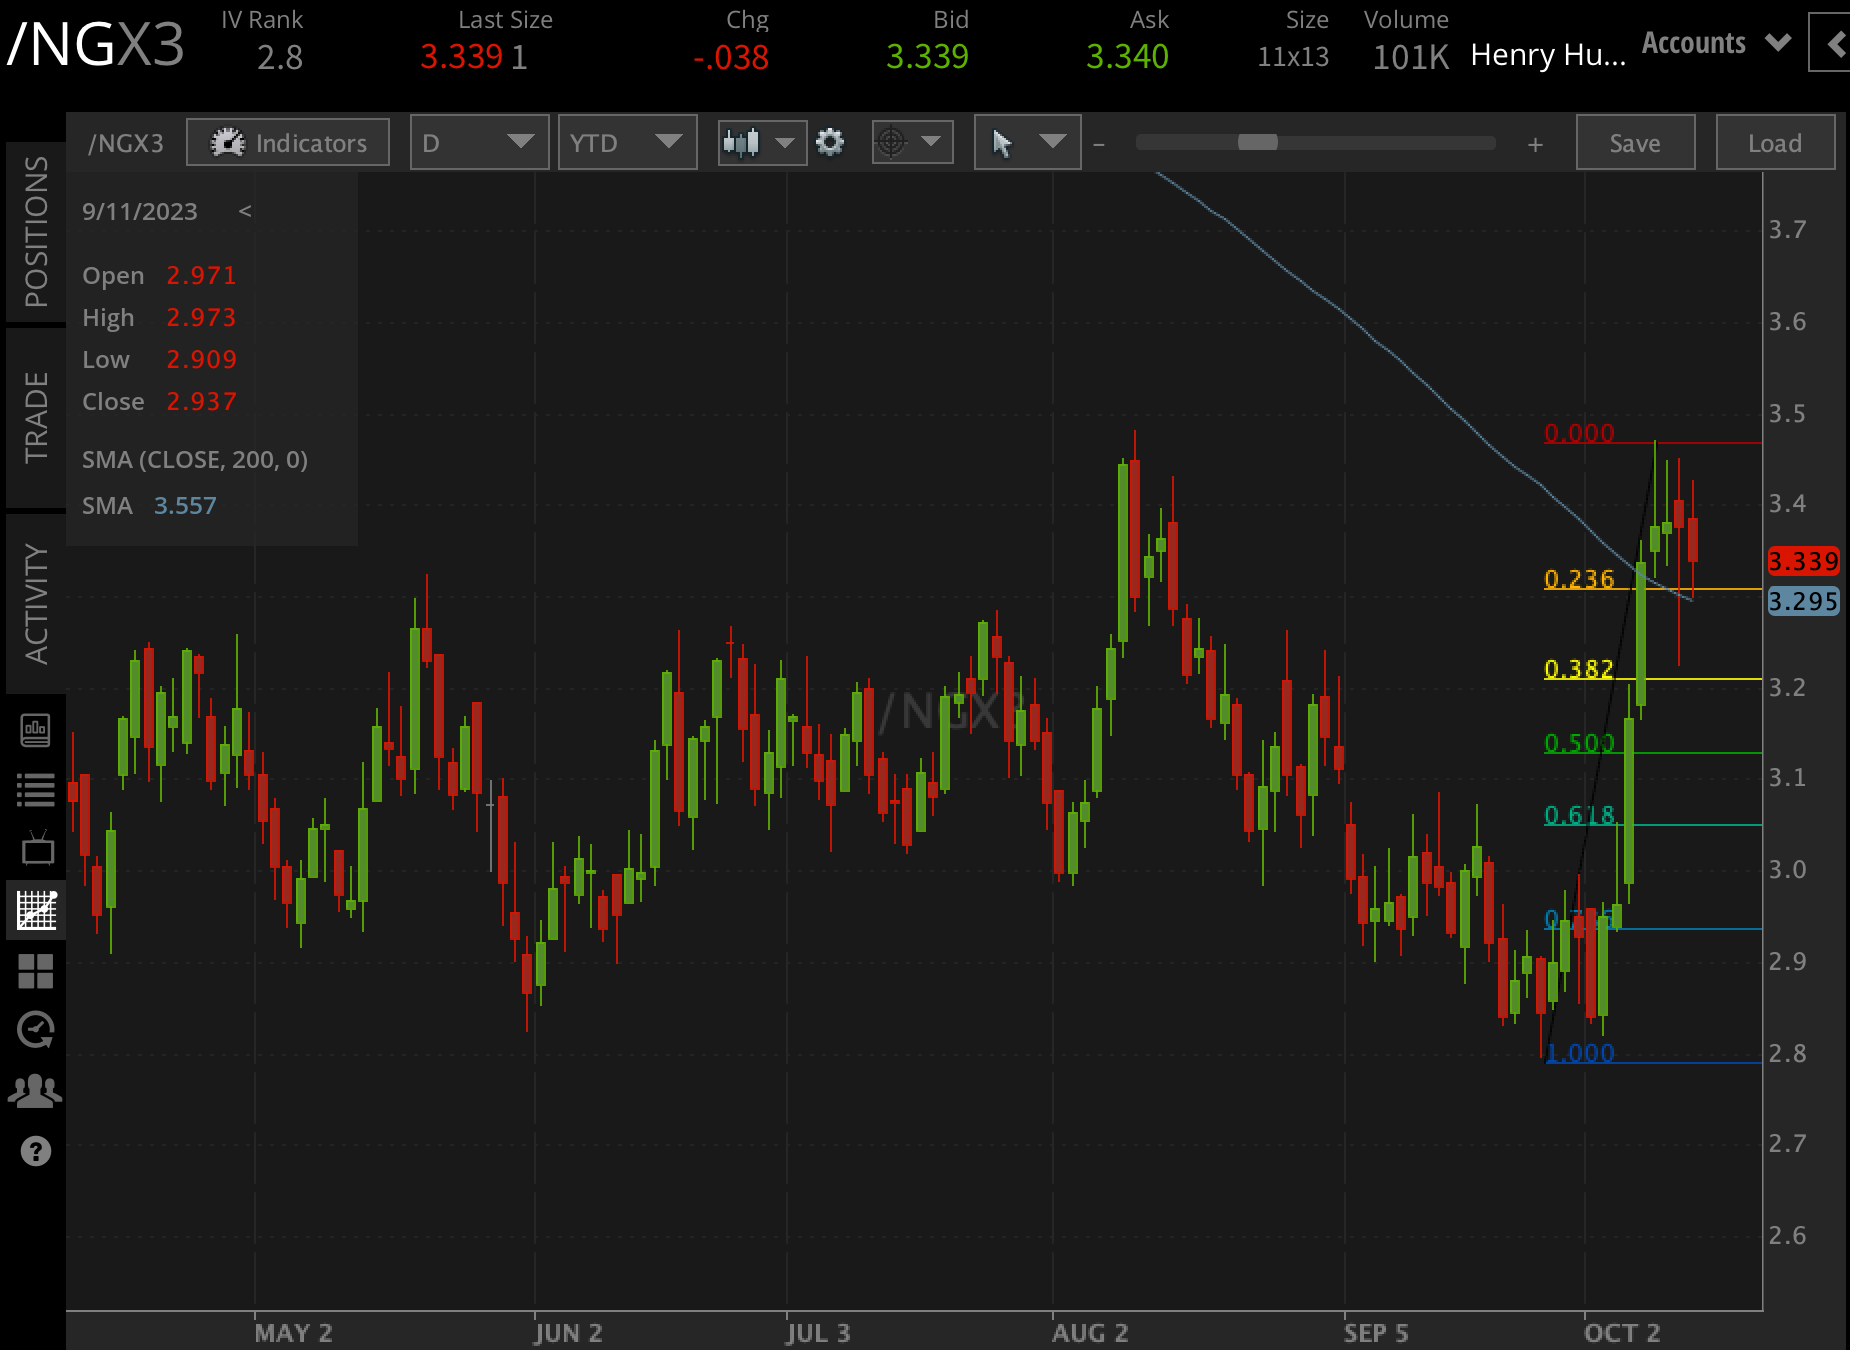This screenshot has height=1350, width=1850.
Task: Click the Load button
Action: (1774, 142)
